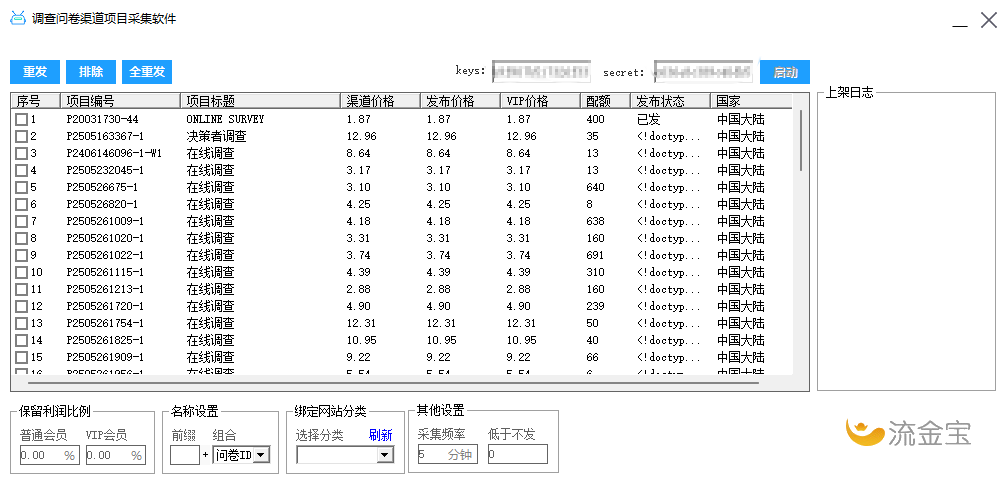The width and height of the screenshot is (1008, 483).
Task: Select checkbox for row 6 P250526820-1
Action: pyautogui.click(x=22, y=205)
